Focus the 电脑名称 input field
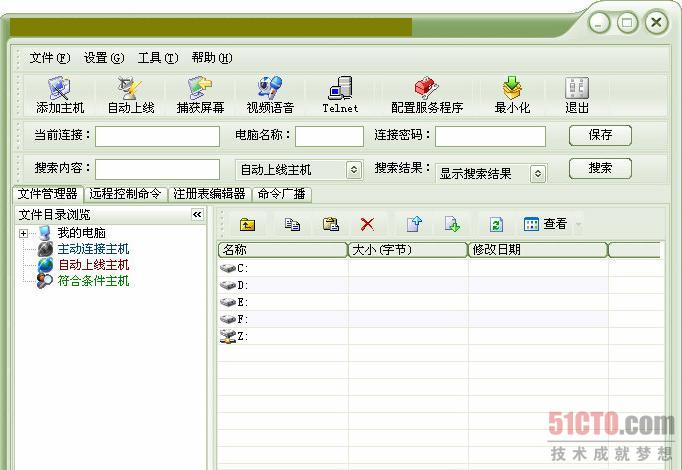 pyautogui.click(x=329, y=137)
